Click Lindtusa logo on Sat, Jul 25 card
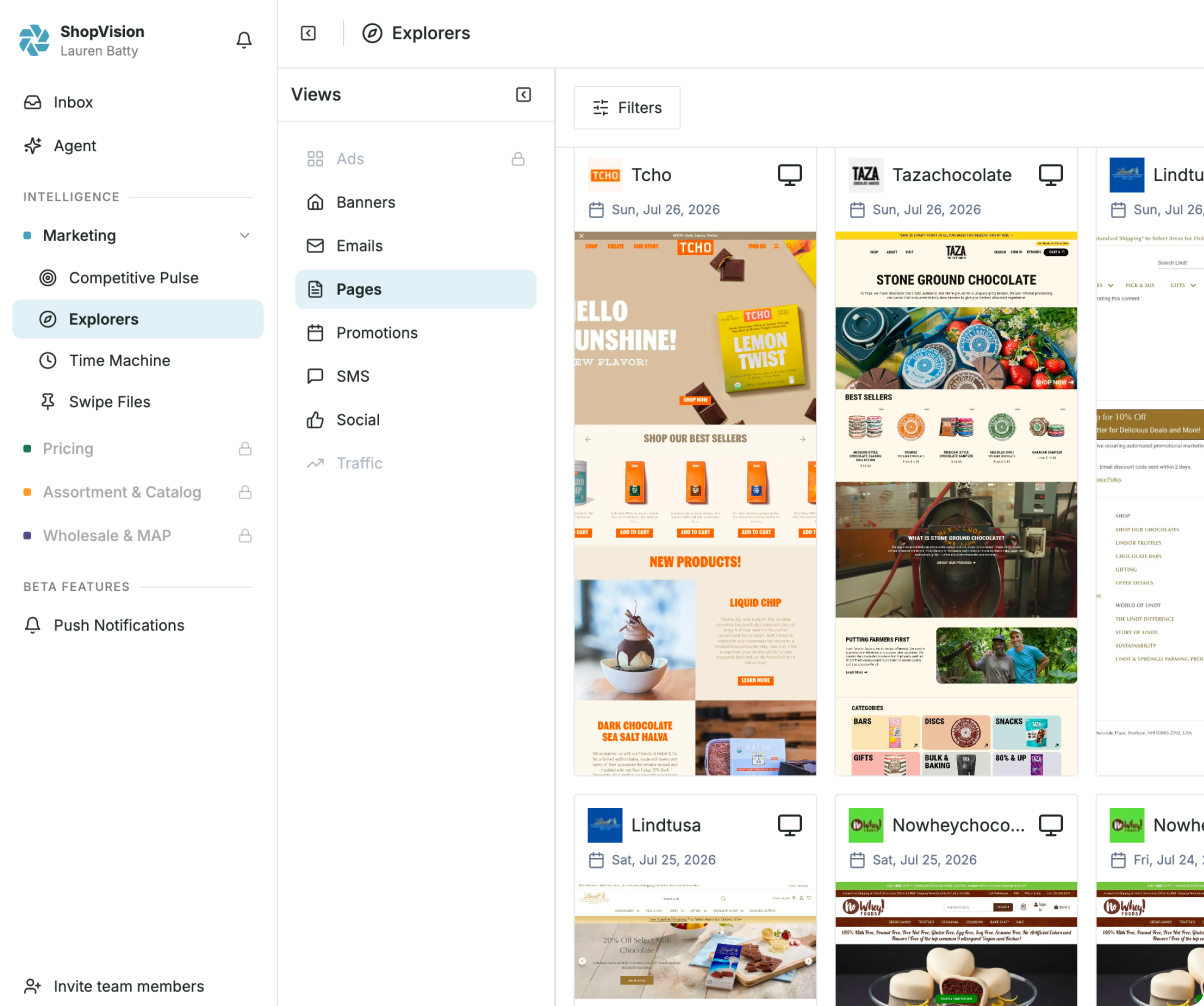 [x=605, y=825]
